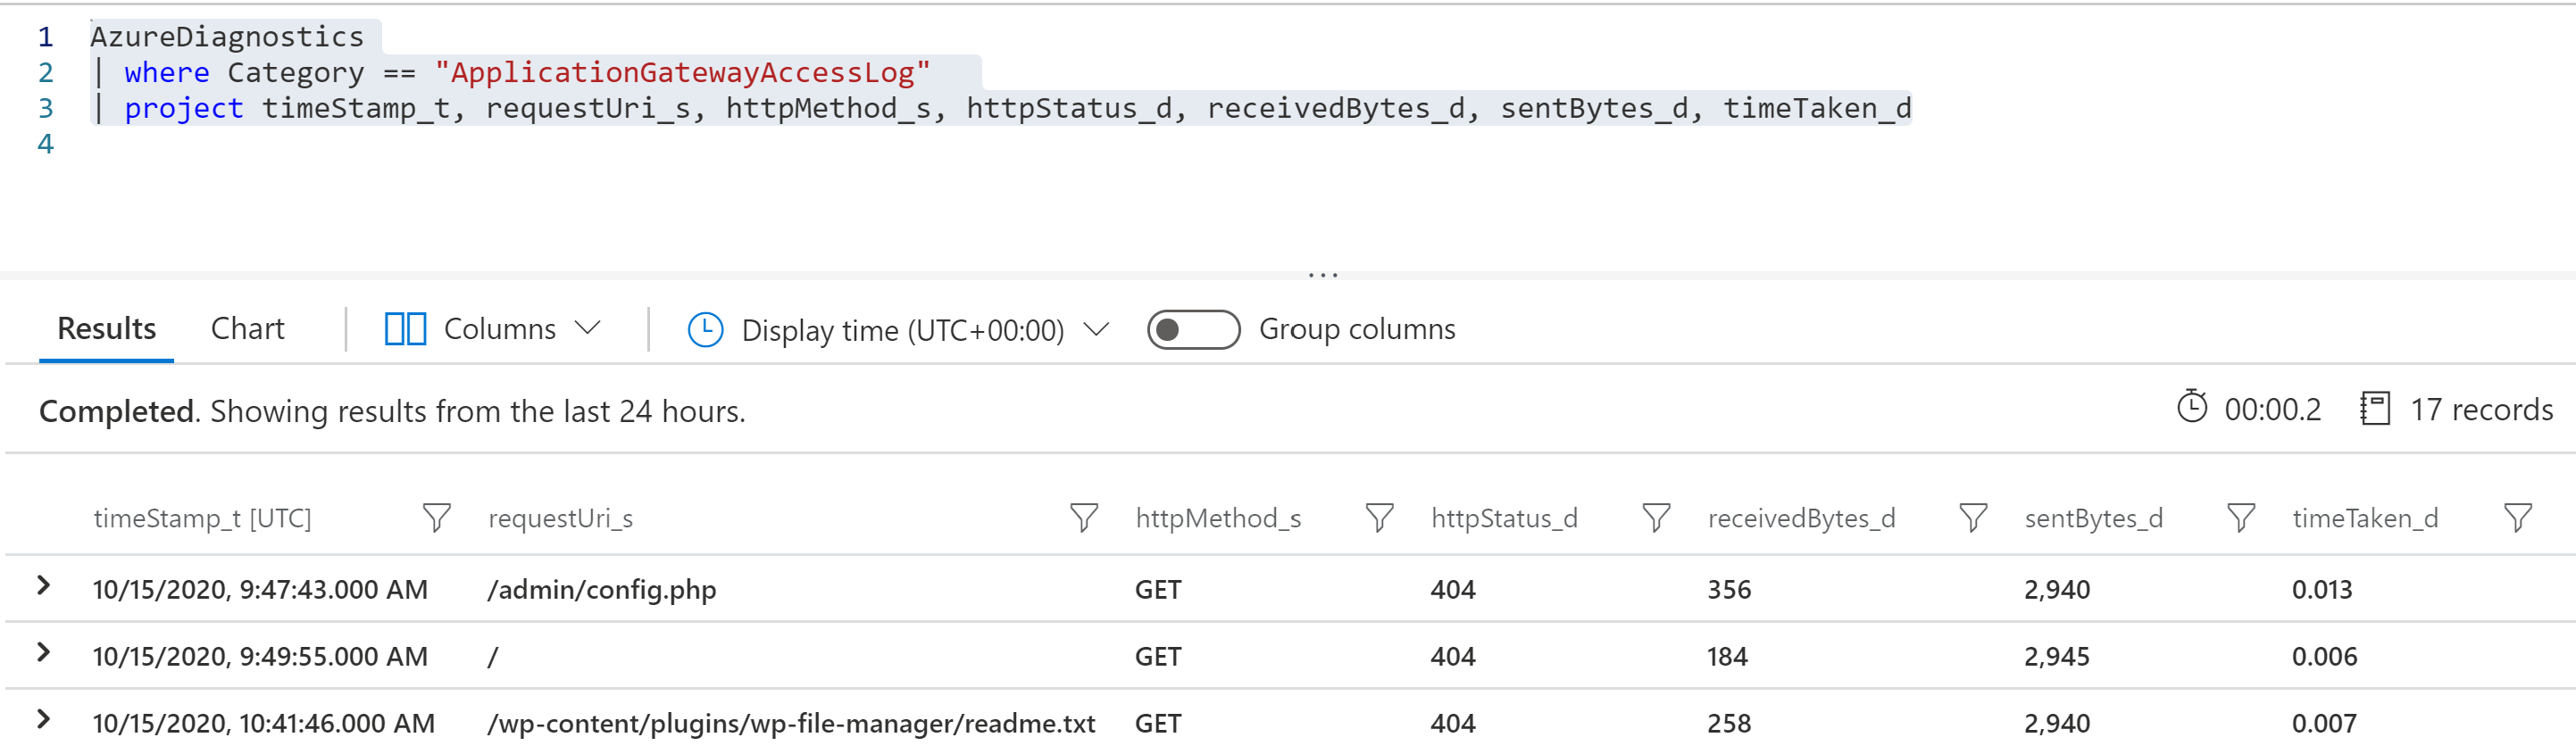2576x754 pixels.
Task: Expand the wp-file-manager readme.txt row
Action: [43, 719]
